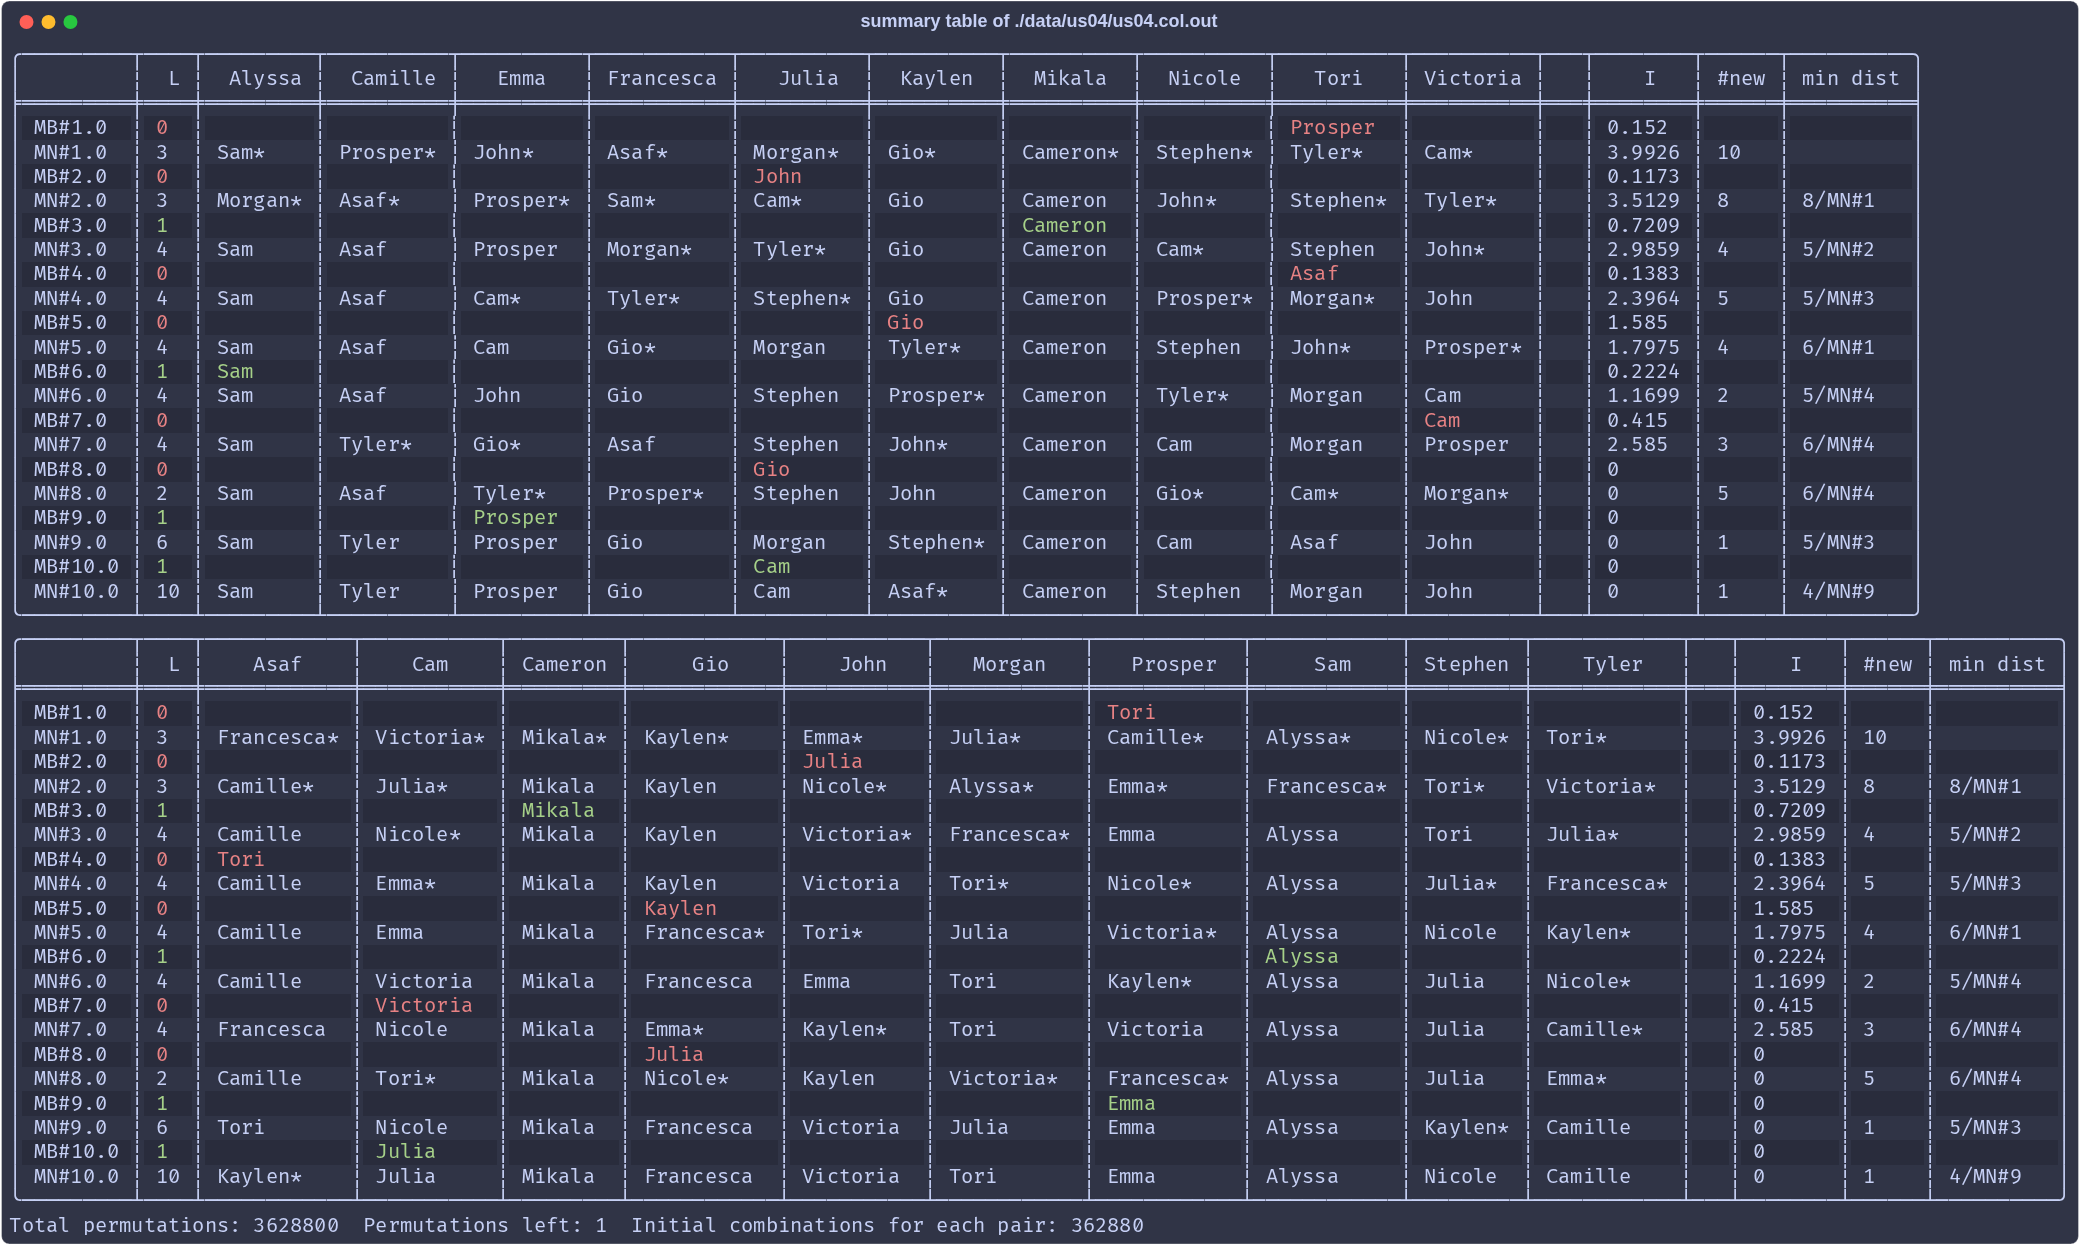Click 'Total permutations: 3628800' in status line
Image resolution: width=2080 pixels, height=1245 pixels.
click(x=174, y=1225)
